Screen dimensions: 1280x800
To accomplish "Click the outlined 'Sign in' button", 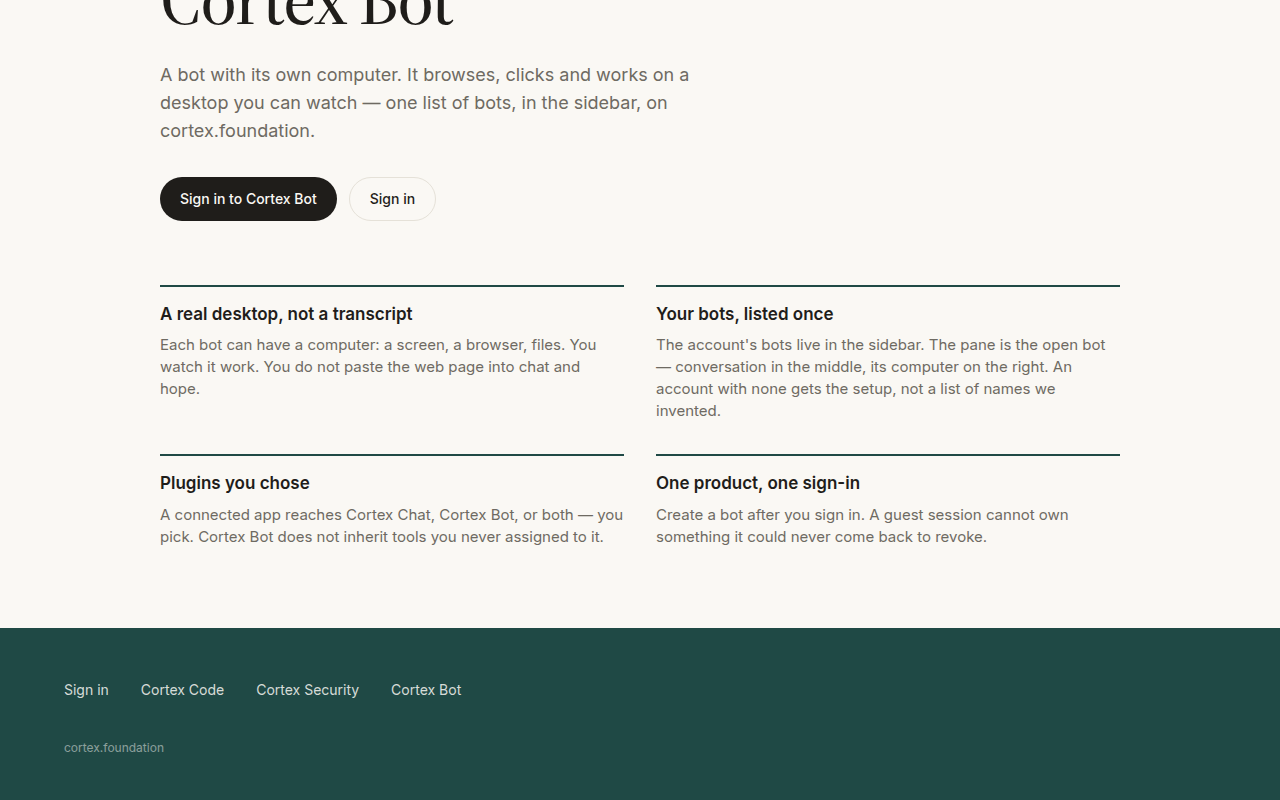I will 392,199.
